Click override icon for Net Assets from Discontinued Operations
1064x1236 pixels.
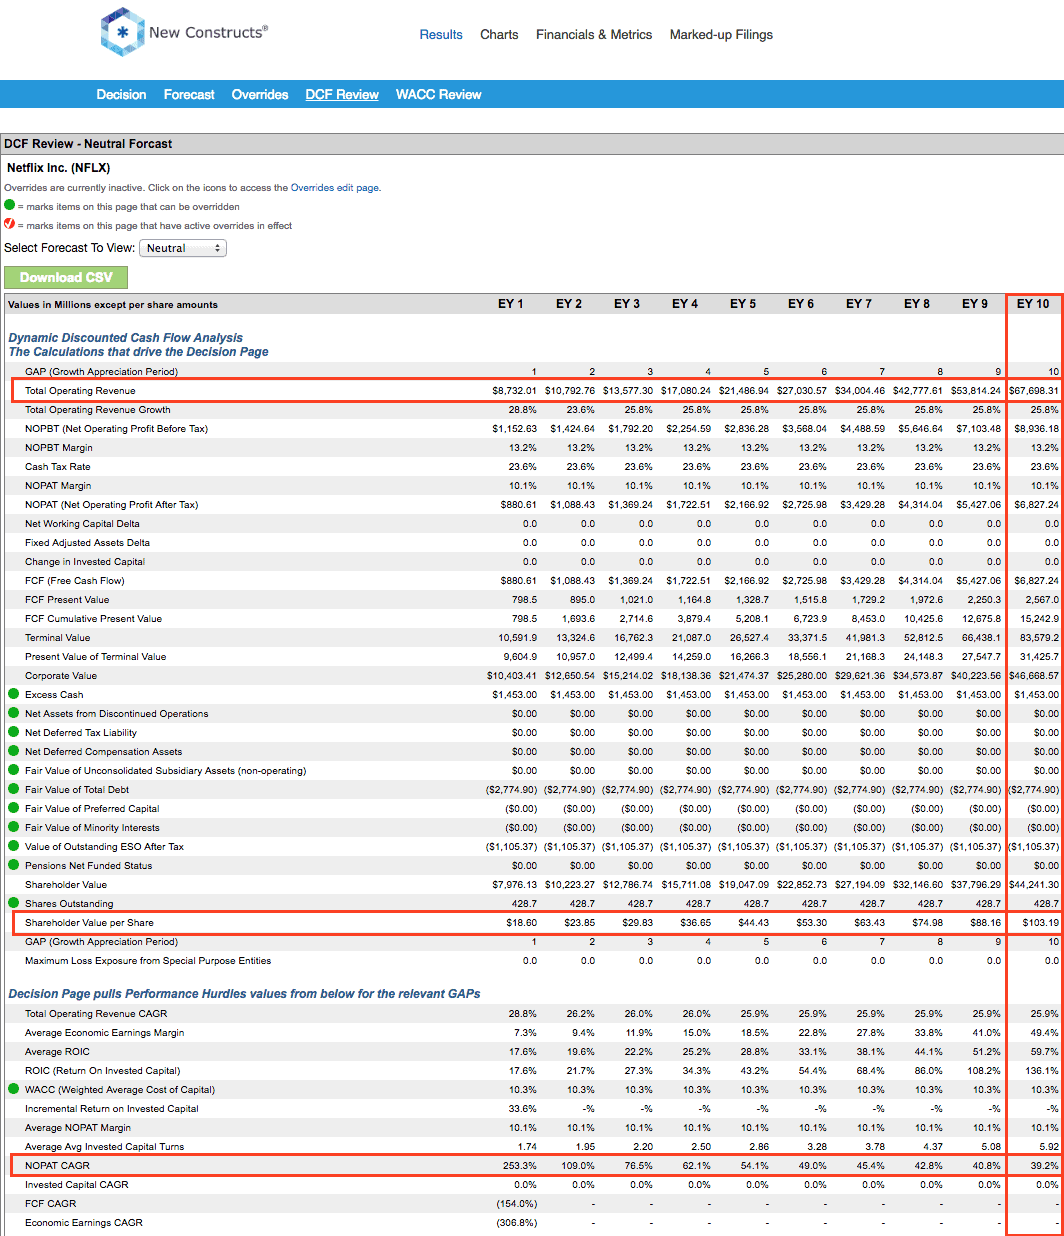(x=14, y=713)
